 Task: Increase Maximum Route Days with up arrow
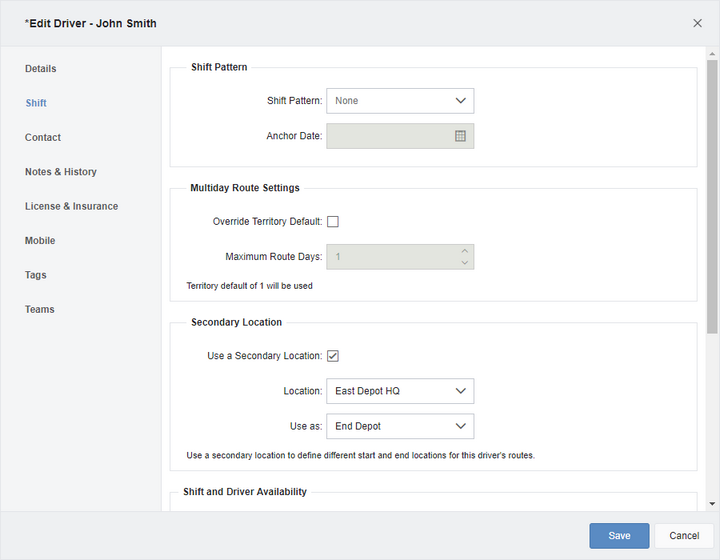click(x=465, y=251)
